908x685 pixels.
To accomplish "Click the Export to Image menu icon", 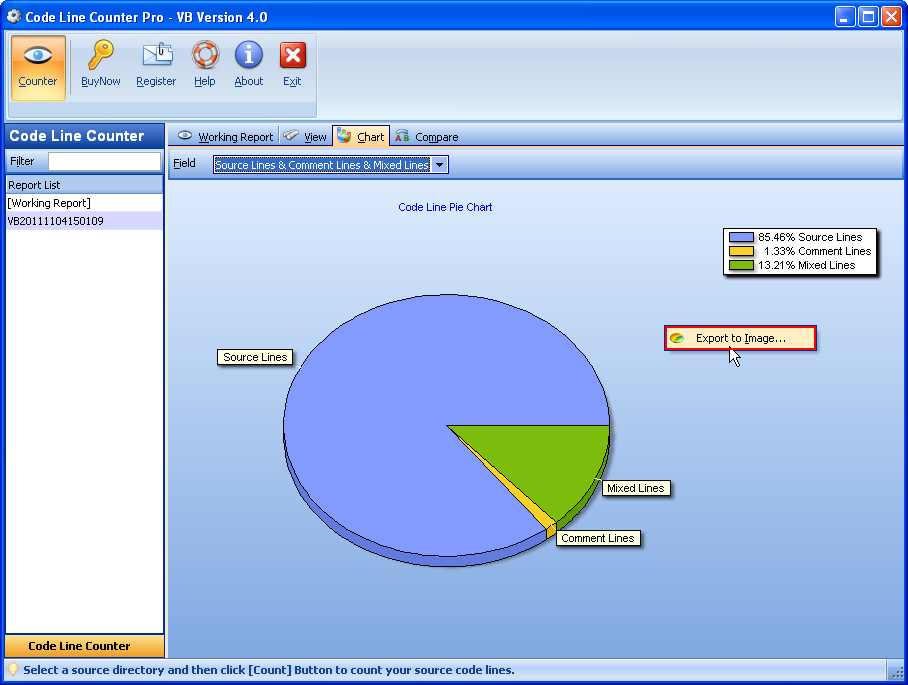I will (677, 338).
